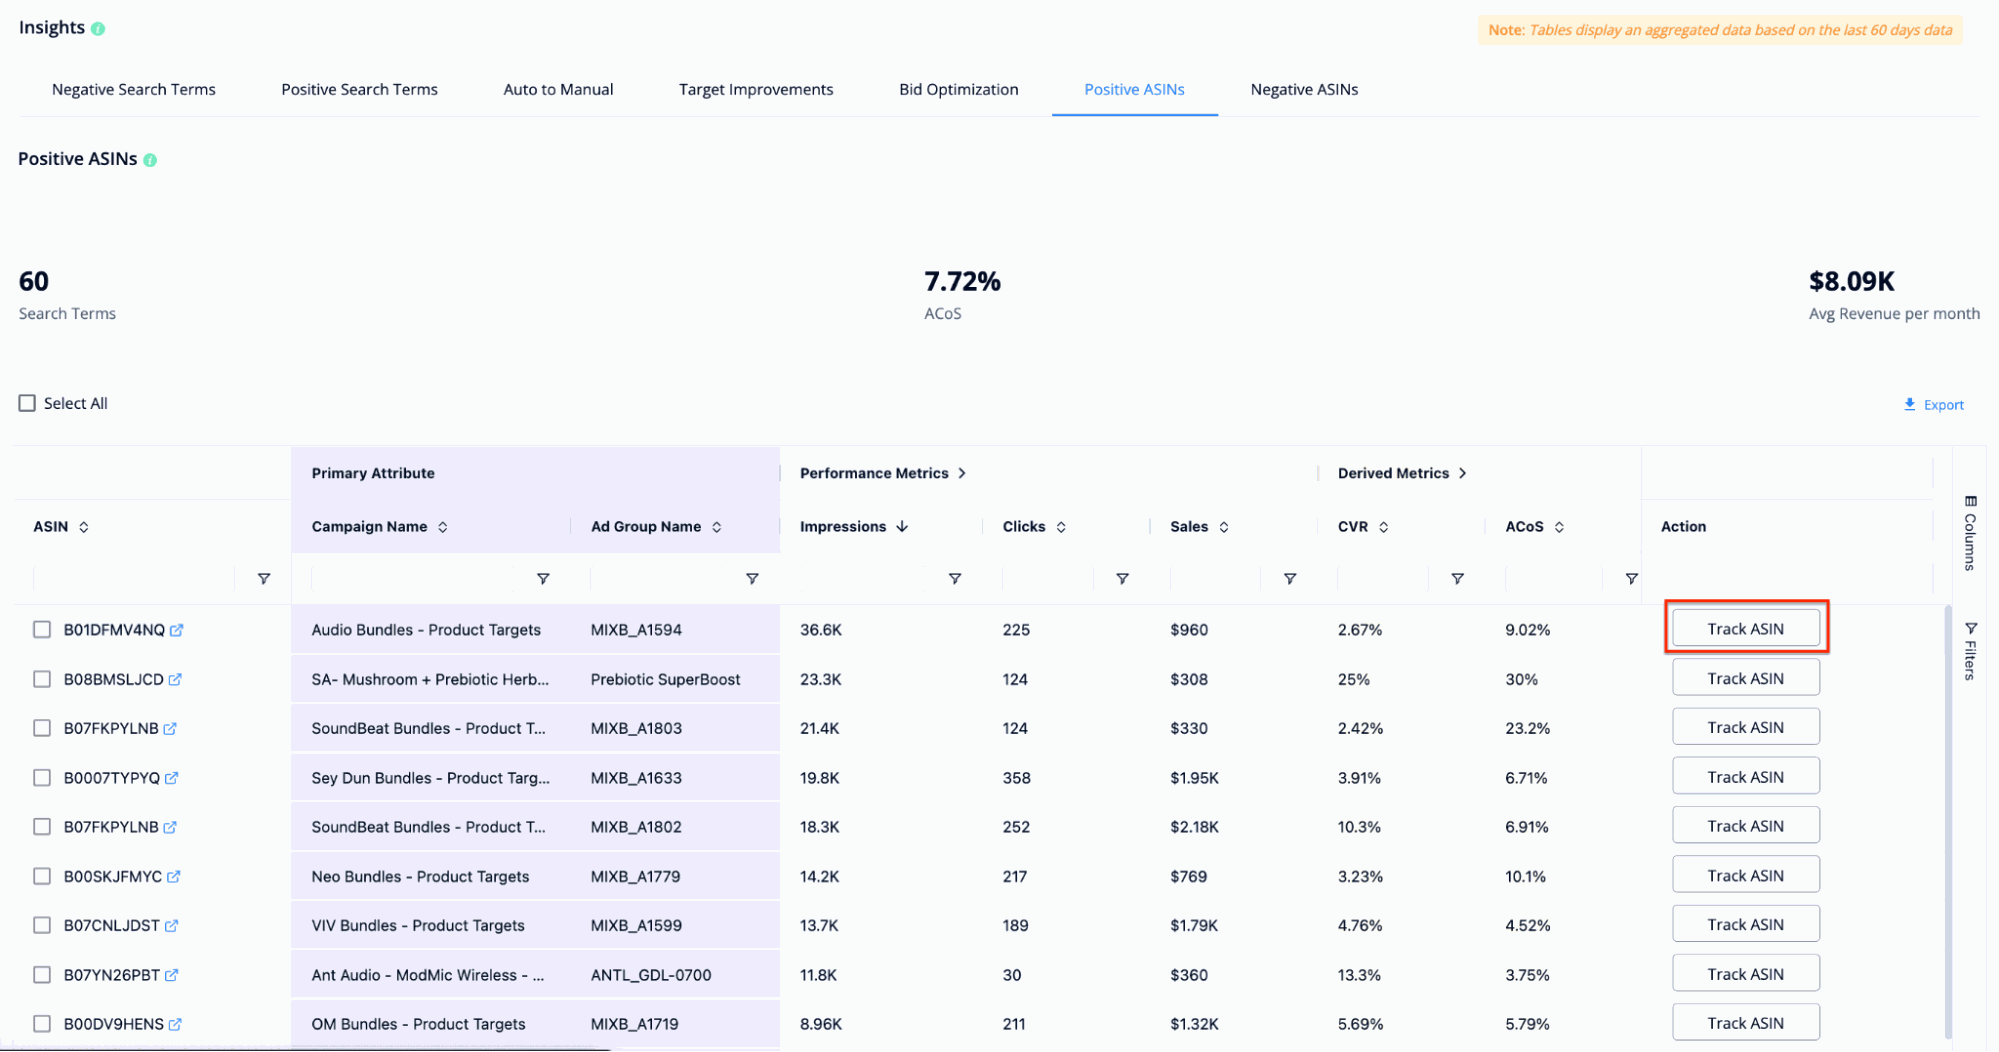Open the Clicks column filter icon
This screenshot has width=1999, height=1052.
[x=1123, y=579]
